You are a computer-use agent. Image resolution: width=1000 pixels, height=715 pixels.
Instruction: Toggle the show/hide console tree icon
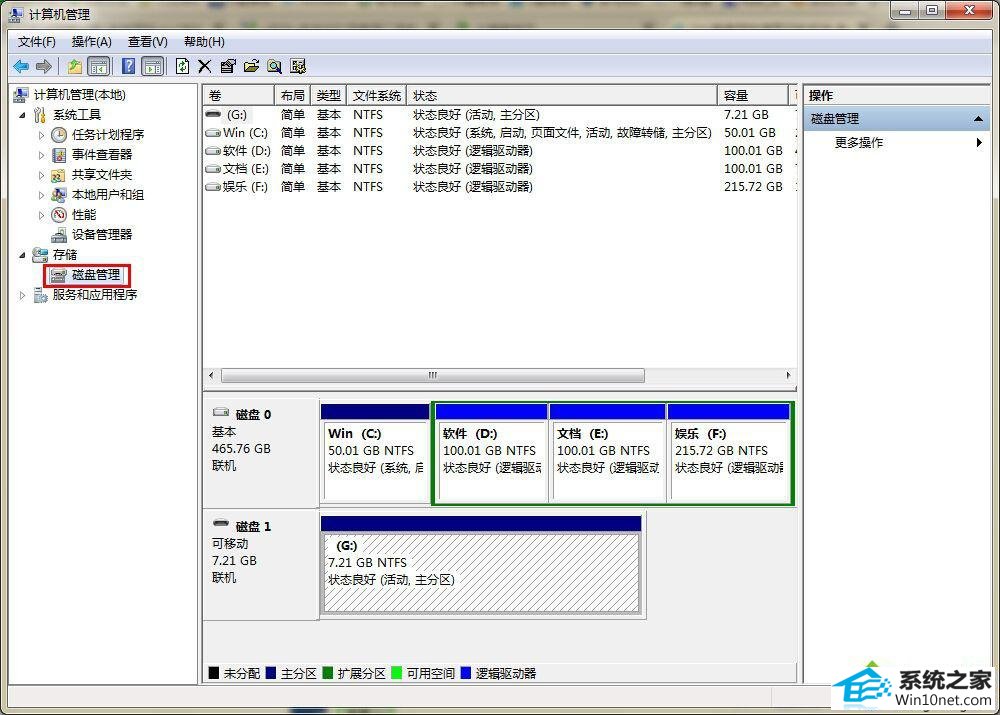click(x=99, y=66)
